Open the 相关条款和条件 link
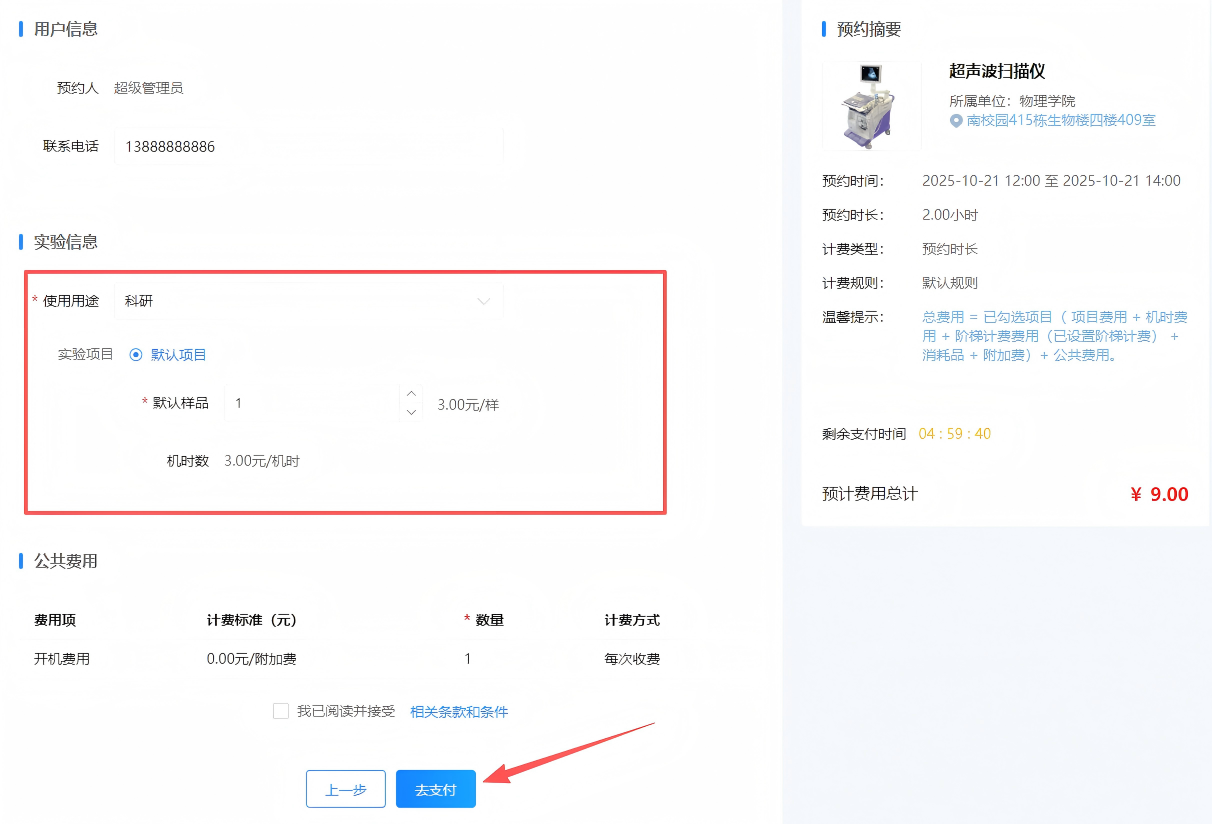The height and width of the screenshot is (824, 1212). pyautogui.click(x=459, y=712)
